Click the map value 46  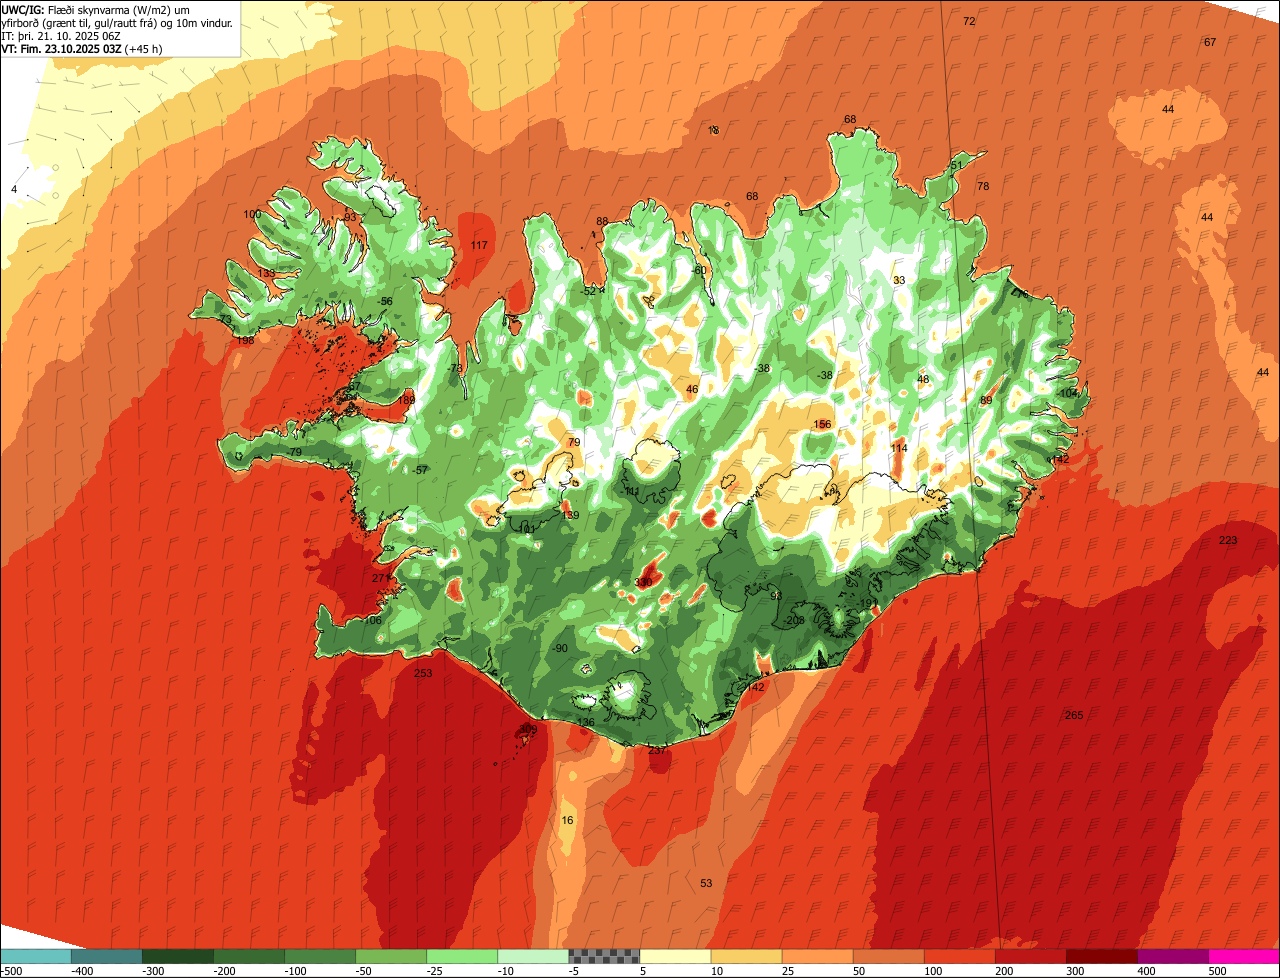pos(692,389)
